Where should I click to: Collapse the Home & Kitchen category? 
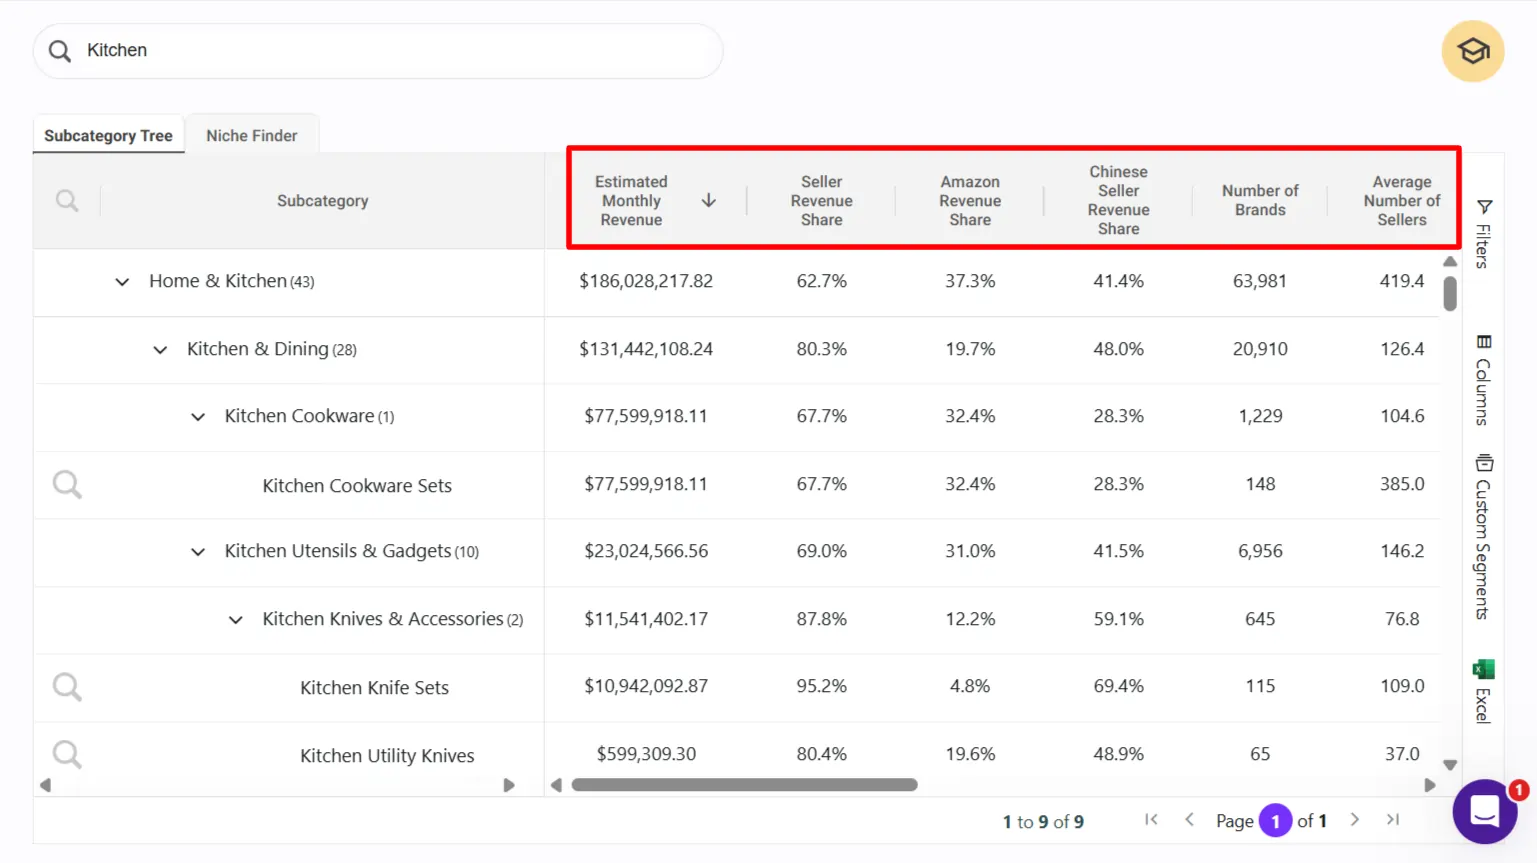(121, 282)
